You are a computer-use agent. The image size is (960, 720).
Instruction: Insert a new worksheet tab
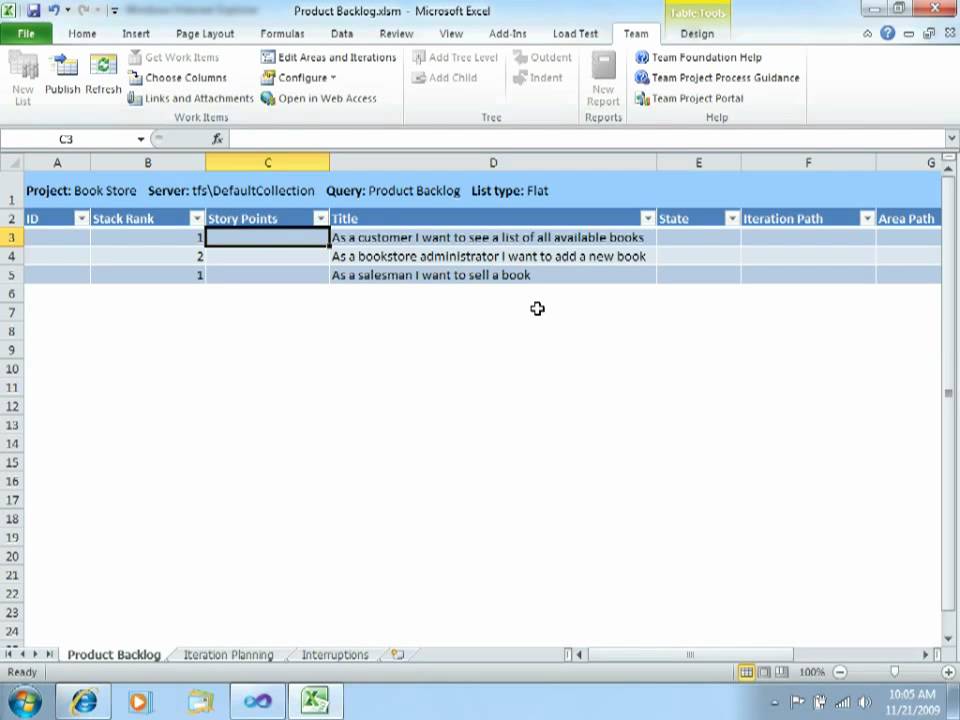pos(397,654)
